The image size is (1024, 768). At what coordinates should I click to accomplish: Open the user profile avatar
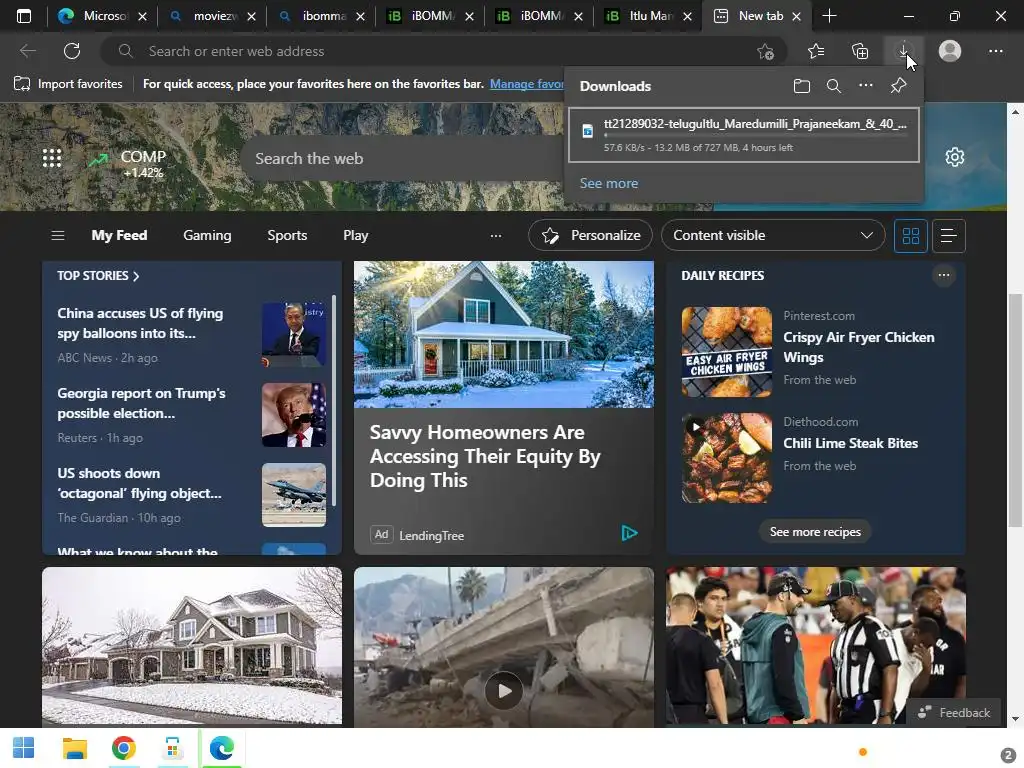[950, 51]
